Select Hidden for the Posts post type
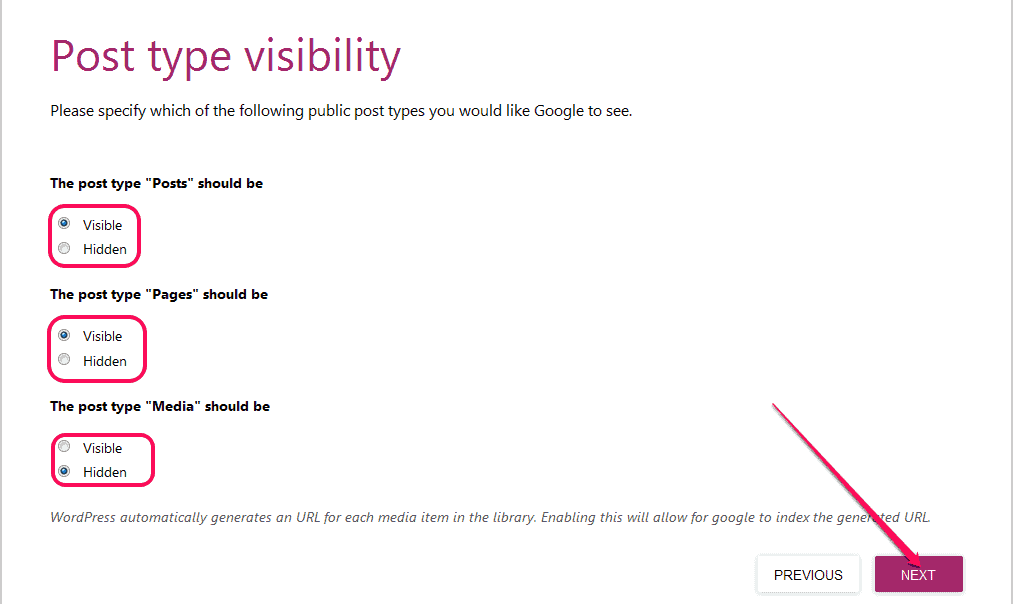This screenshot has height=604, width=1013. [64, 248]
